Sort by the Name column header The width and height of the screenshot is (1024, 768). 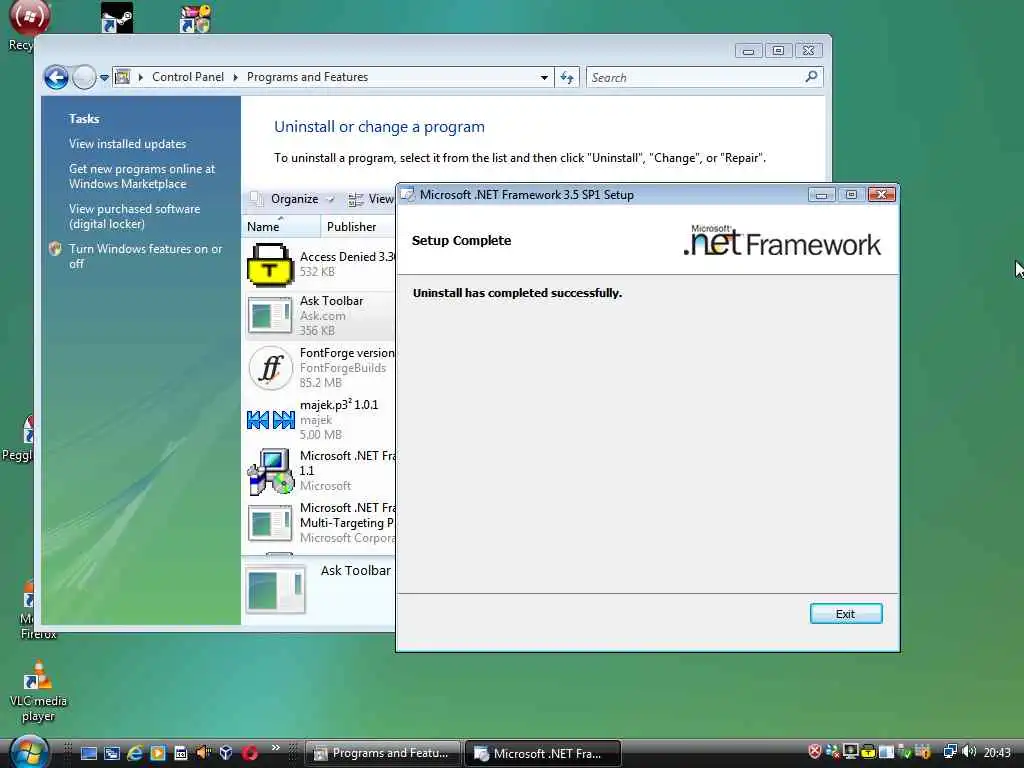click(x=281, y=227)
